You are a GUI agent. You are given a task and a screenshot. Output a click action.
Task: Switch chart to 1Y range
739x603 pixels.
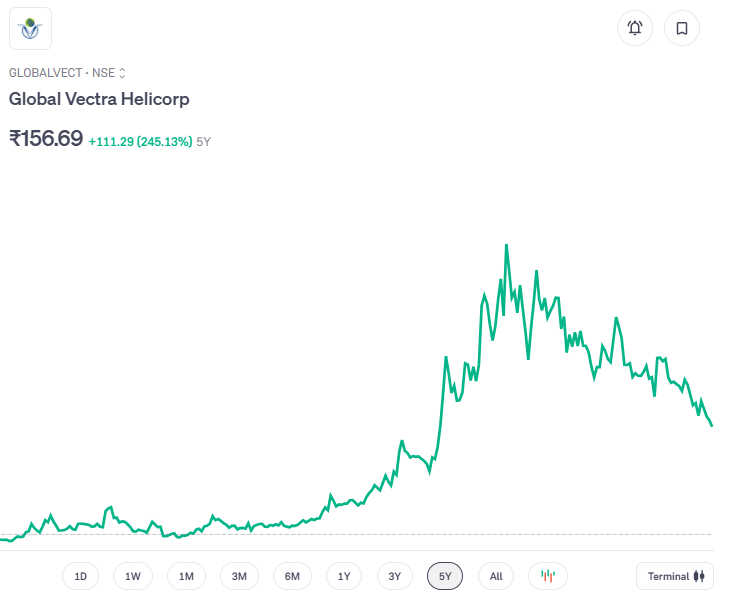[x=344, y=576]
